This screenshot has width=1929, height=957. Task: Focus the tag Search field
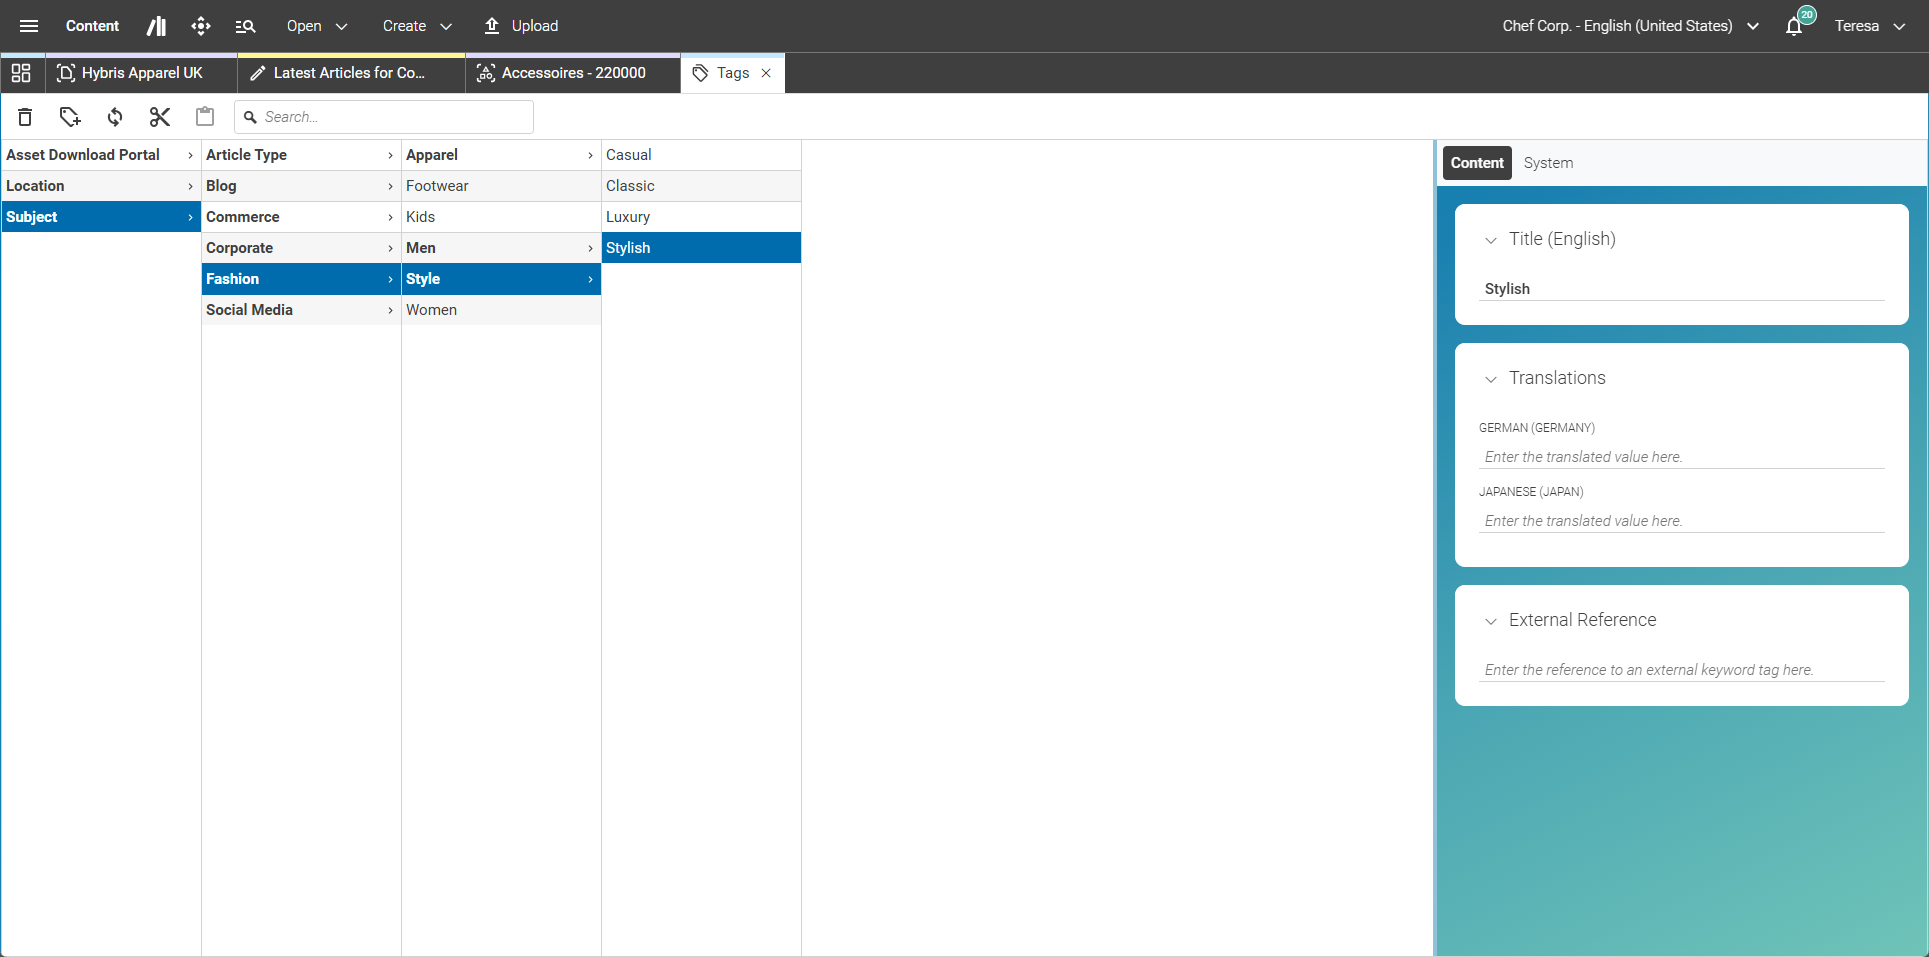pos(384,117)
